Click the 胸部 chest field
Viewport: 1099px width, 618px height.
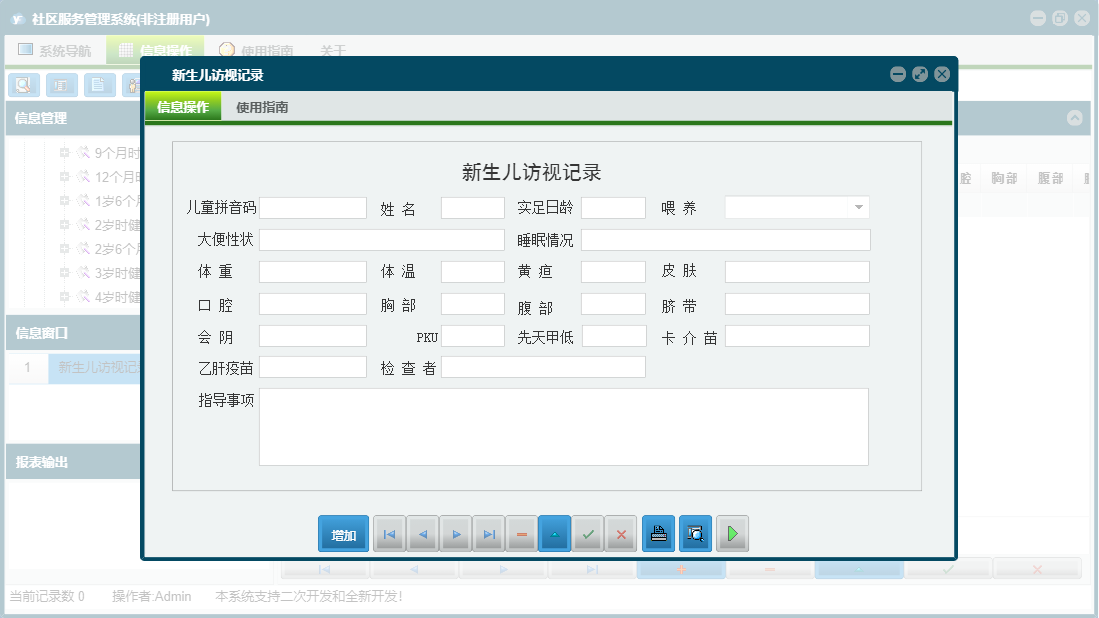(472, 304)
